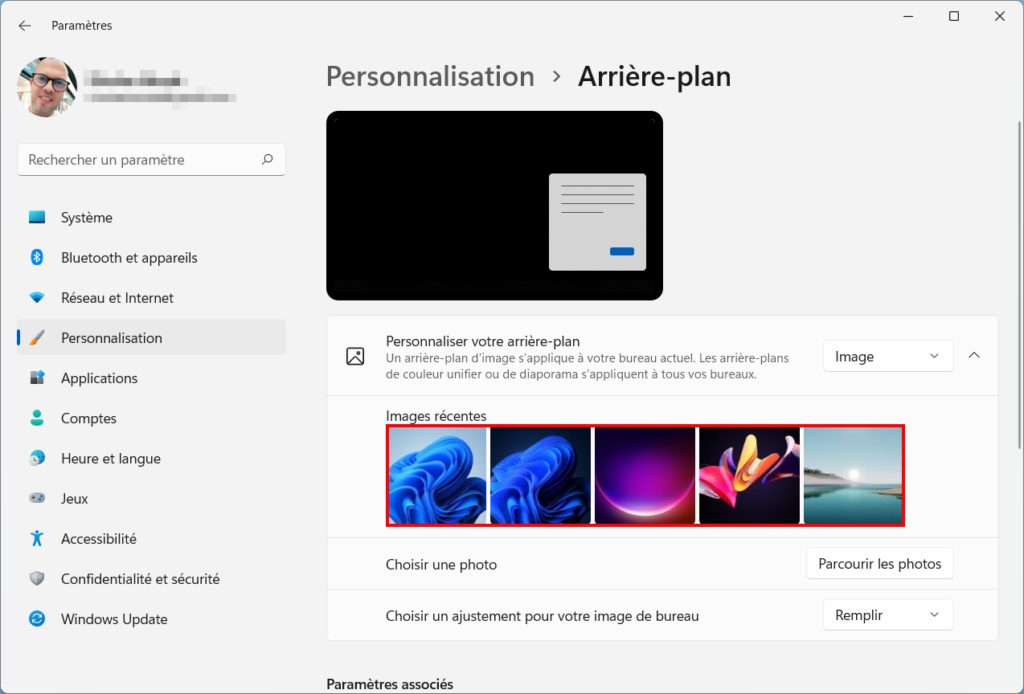Click the black desktop preview image

[x=494, y=206]
